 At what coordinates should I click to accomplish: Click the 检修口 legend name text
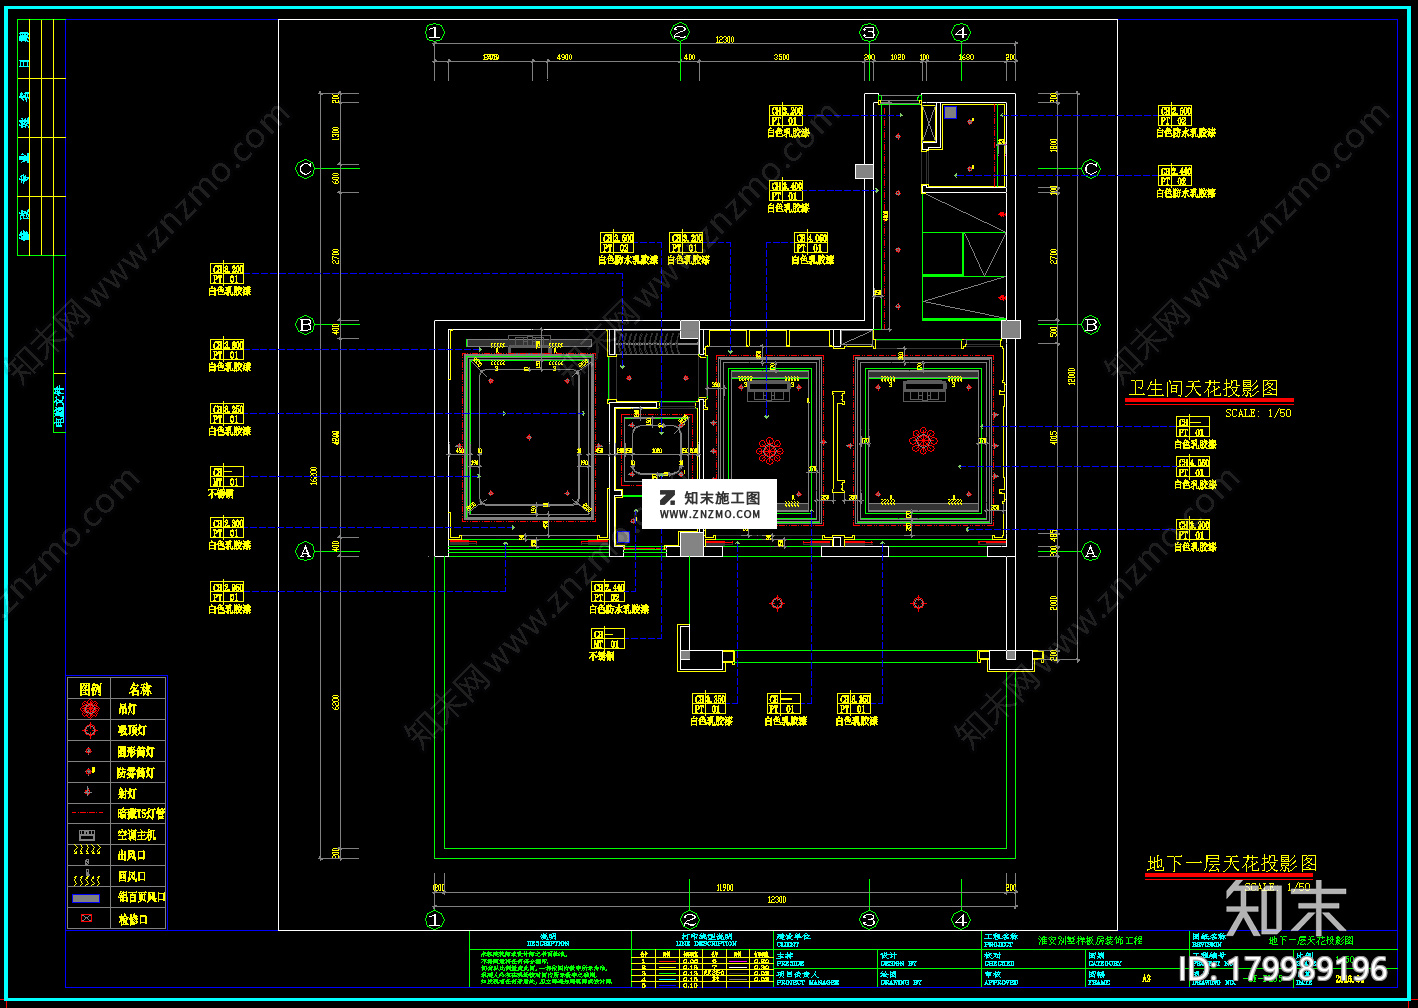click(133, 919)
